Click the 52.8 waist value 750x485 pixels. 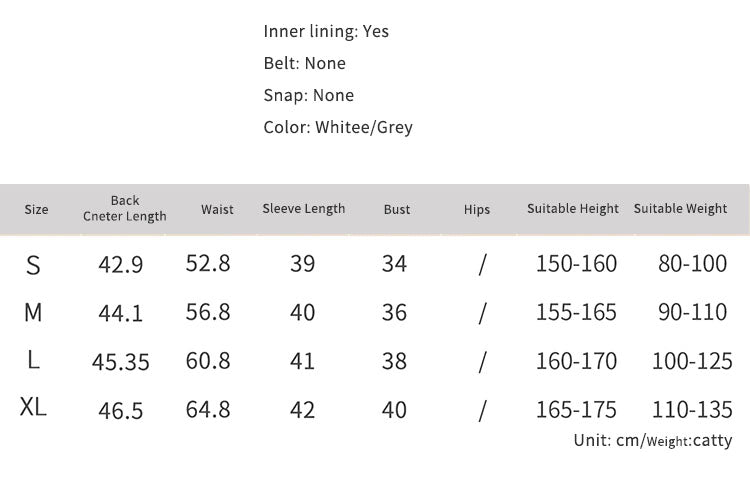[208, 263]
